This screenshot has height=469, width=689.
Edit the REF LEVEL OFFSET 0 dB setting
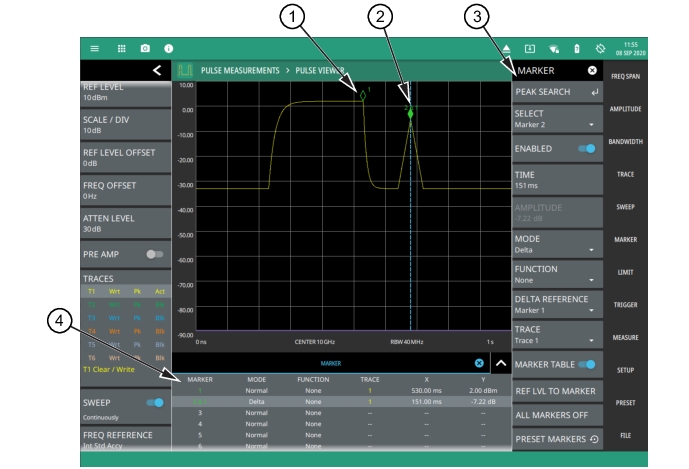click(126, 158)
